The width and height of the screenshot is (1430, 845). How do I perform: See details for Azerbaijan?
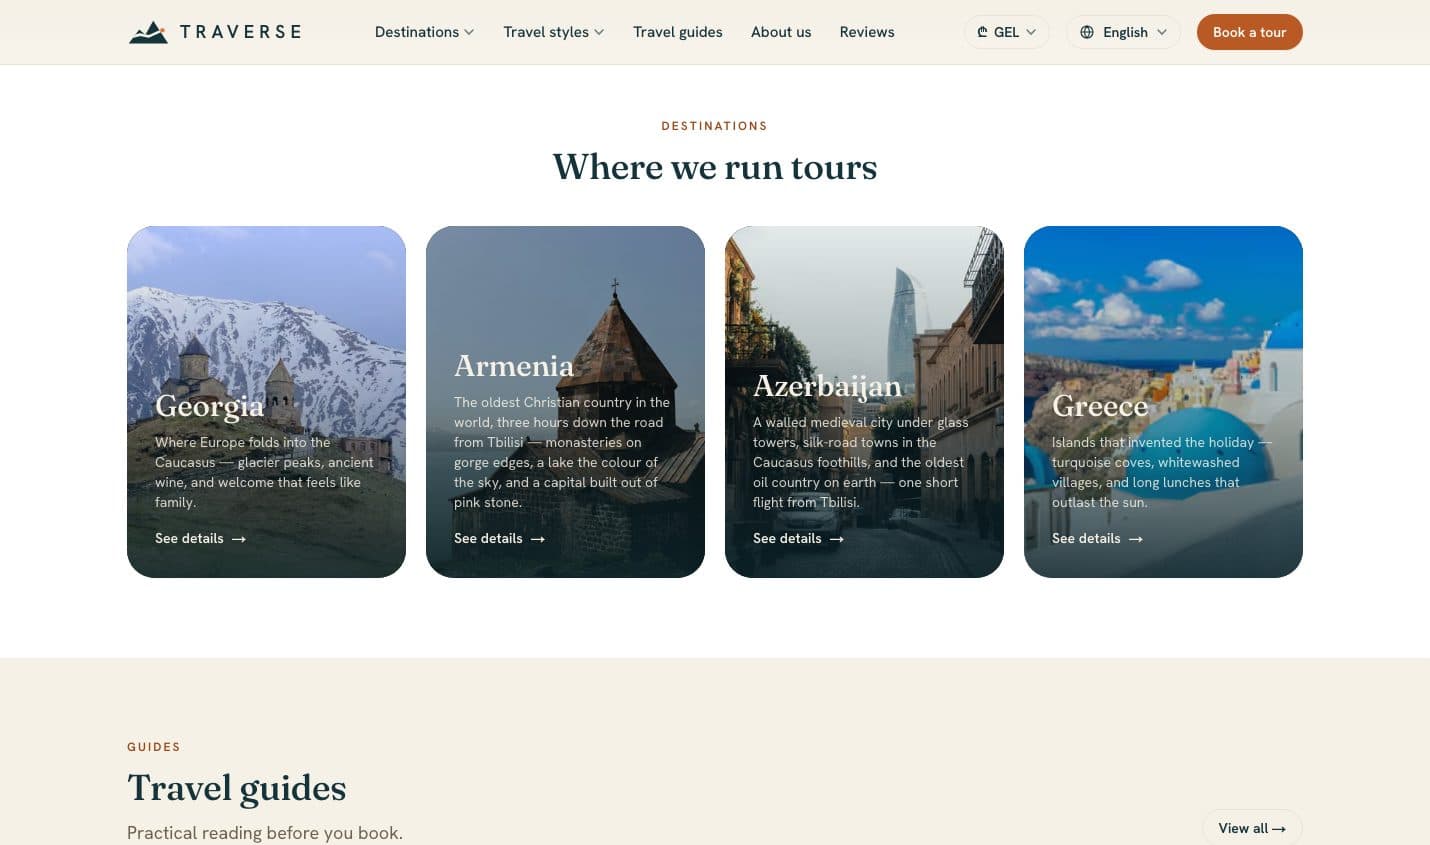pyautogui.click(x=798, y=538)
